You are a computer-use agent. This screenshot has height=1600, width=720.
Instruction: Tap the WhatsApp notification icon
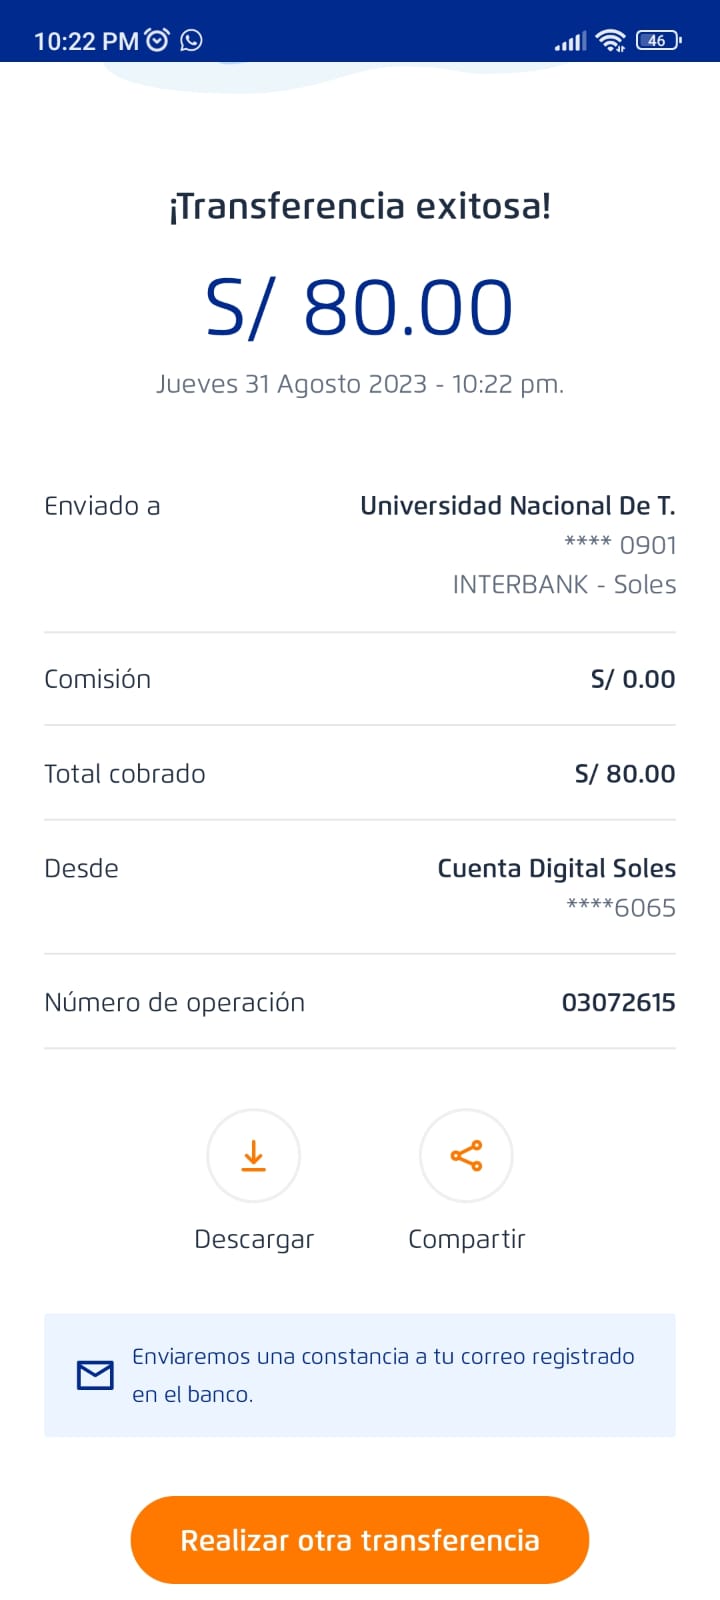191,40
